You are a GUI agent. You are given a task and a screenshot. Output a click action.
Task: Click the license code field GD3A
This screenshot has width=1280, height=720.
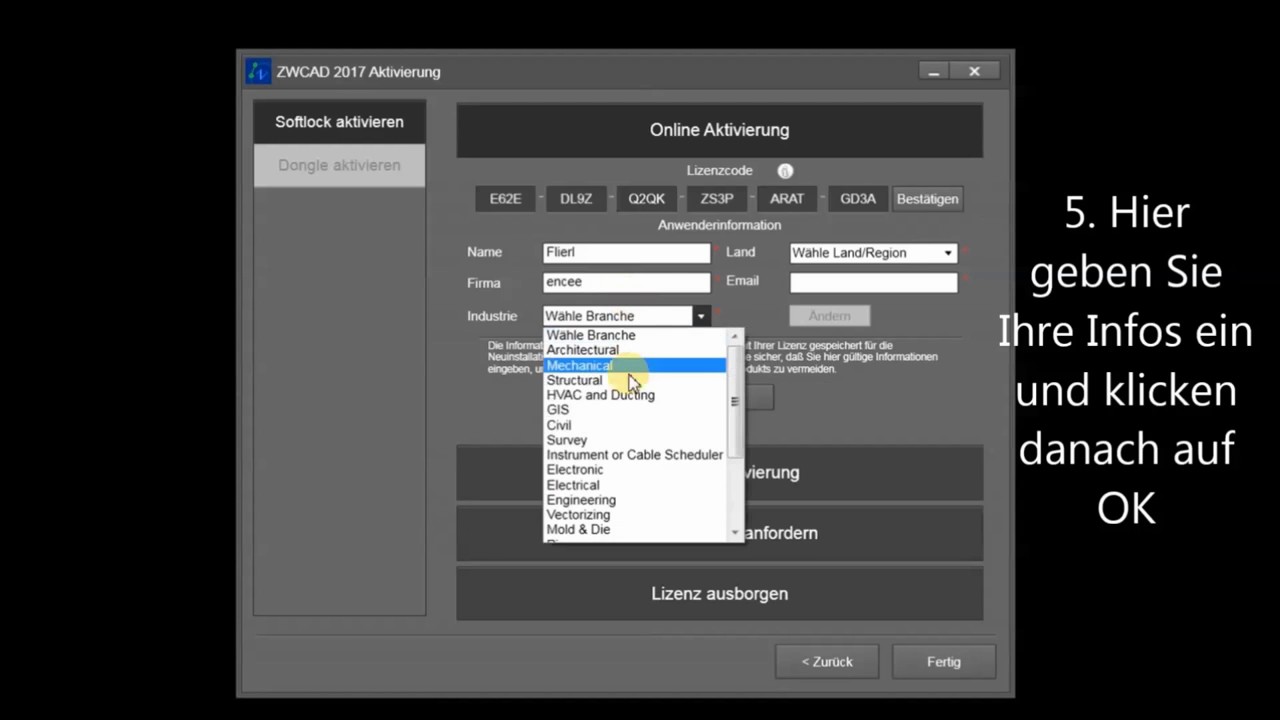coord(858,199)
